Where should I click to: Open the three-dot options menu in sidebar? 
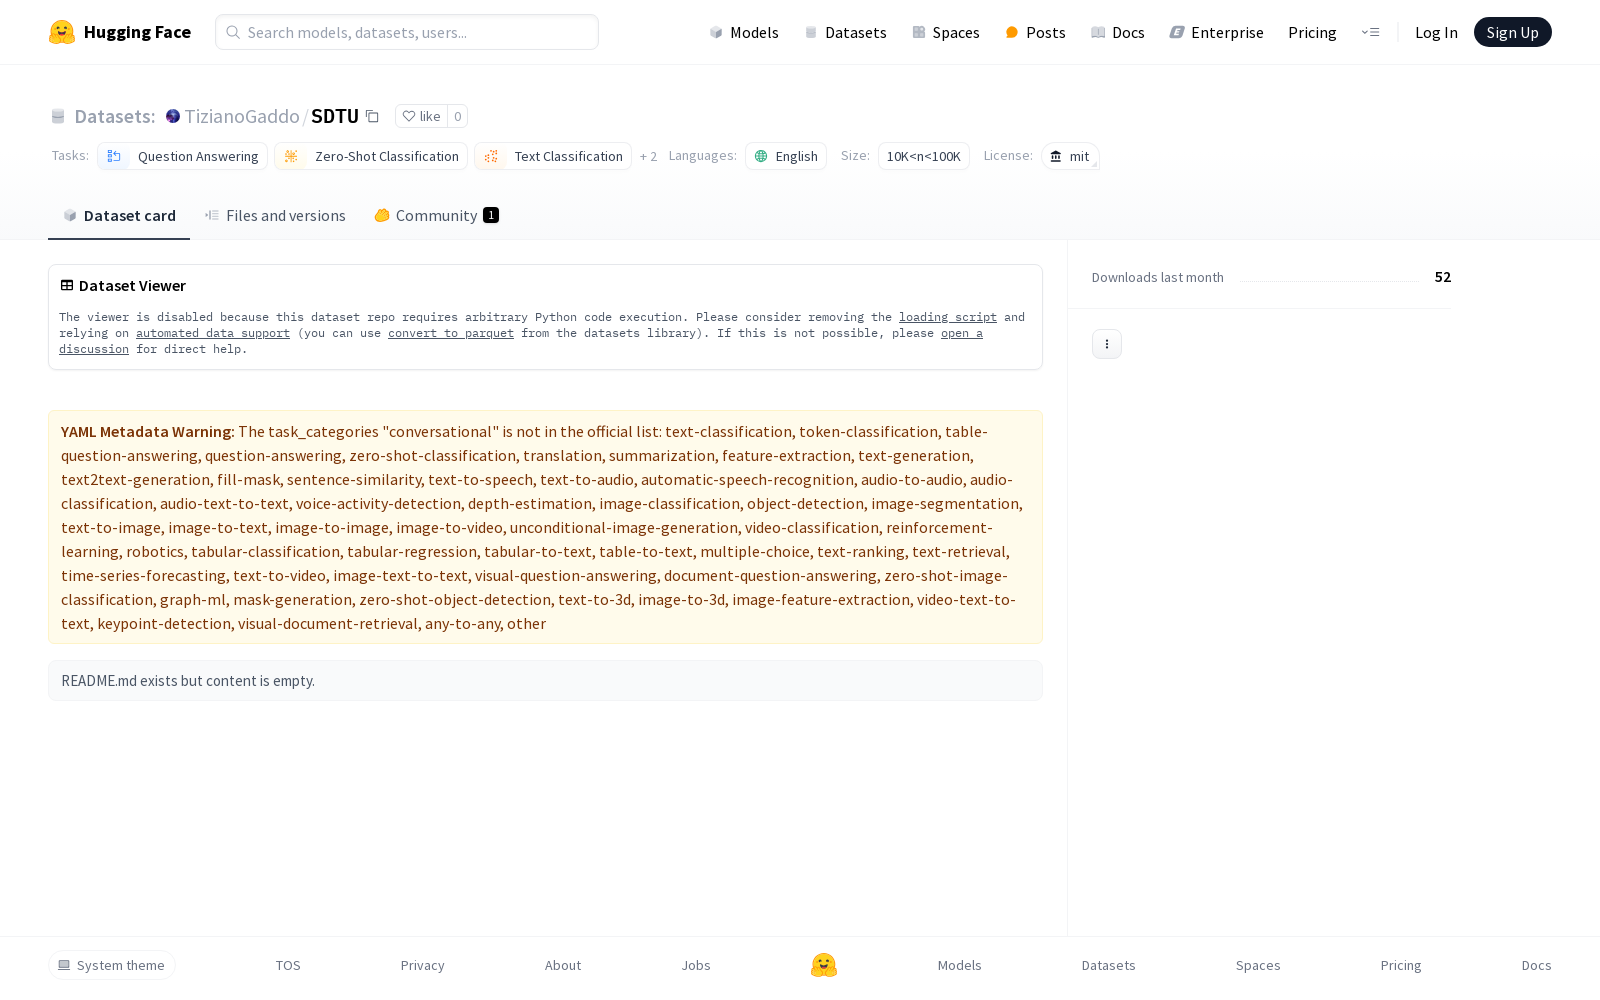point(1107,344)
